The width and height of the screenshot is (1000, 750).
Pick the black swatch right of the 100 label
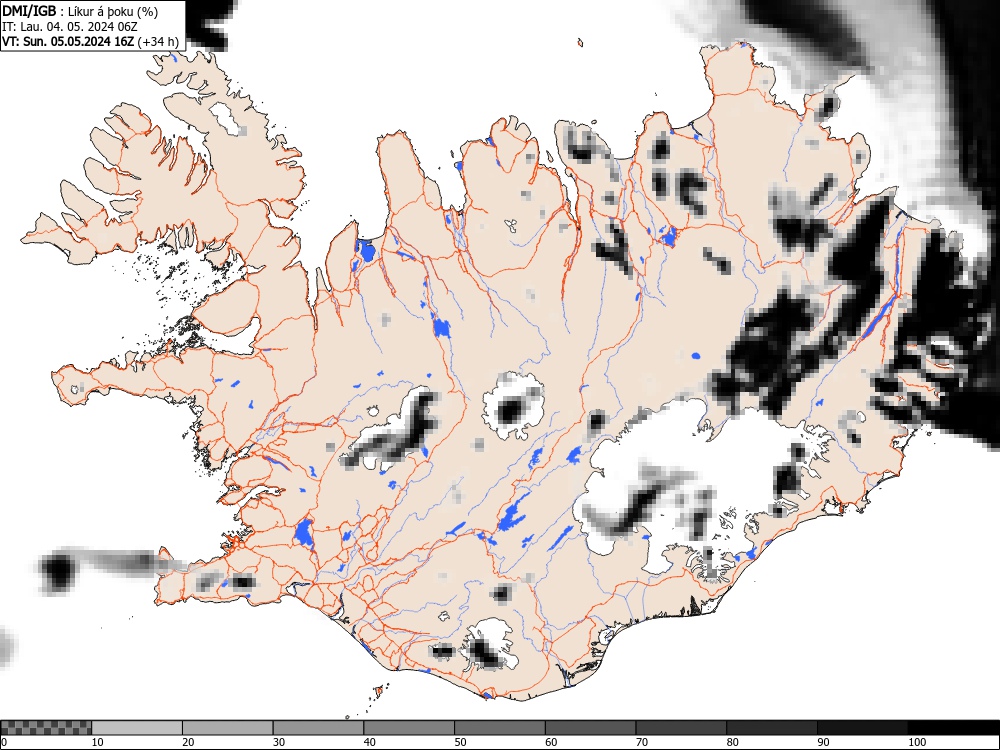(x=953, y=728)
